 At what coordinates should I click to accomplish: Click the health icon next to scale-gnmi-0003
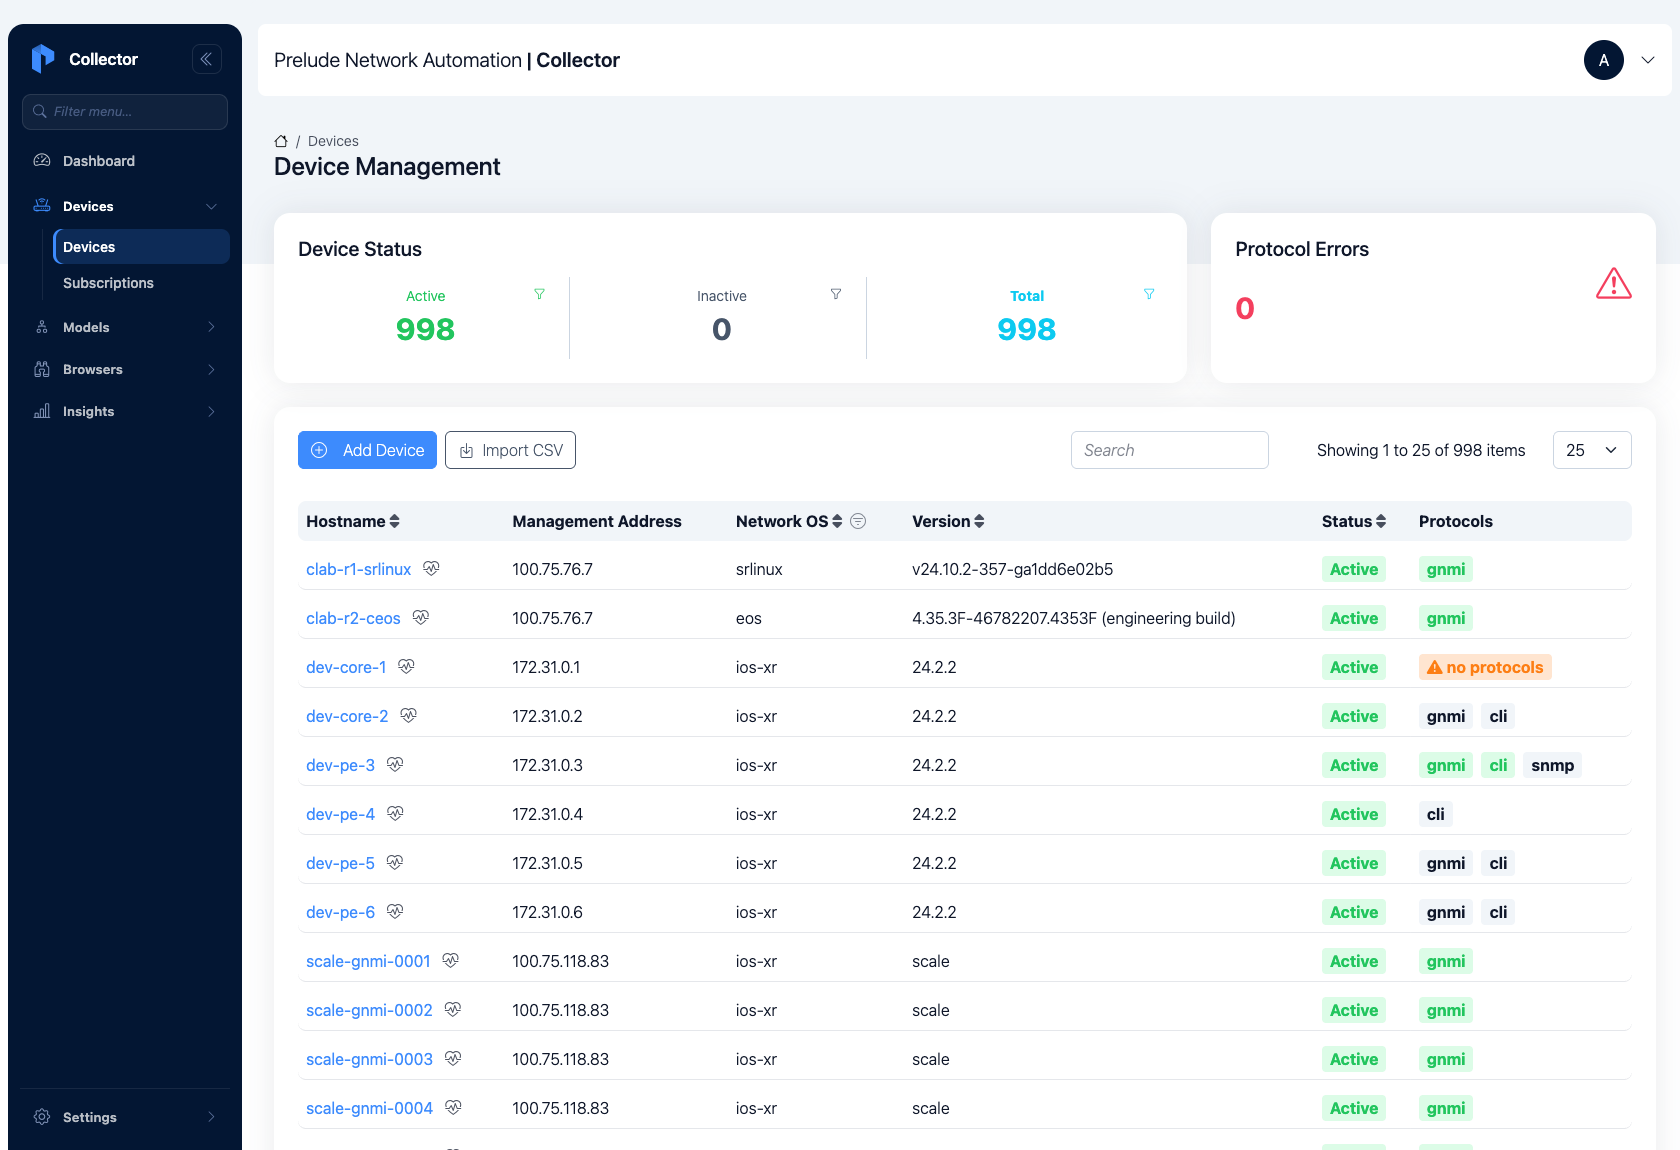tap(453, 1058)
